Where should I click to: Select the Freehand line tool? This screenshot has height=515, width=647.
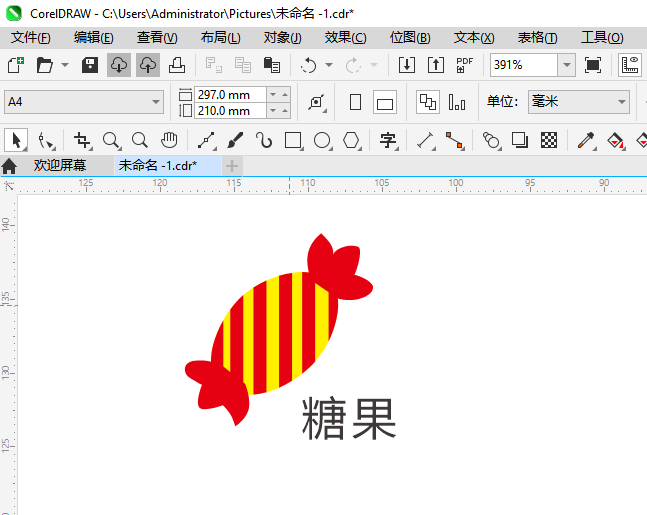206,141
